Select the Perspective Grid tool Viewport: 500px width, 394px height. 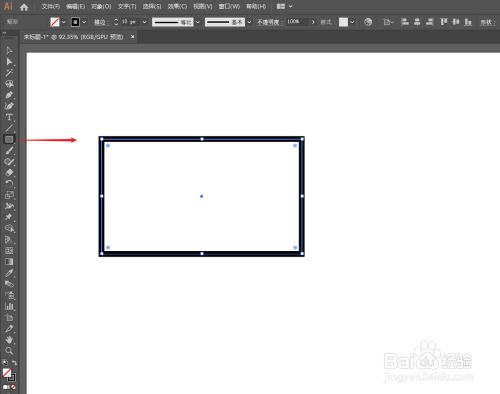[x=9, y=239]
